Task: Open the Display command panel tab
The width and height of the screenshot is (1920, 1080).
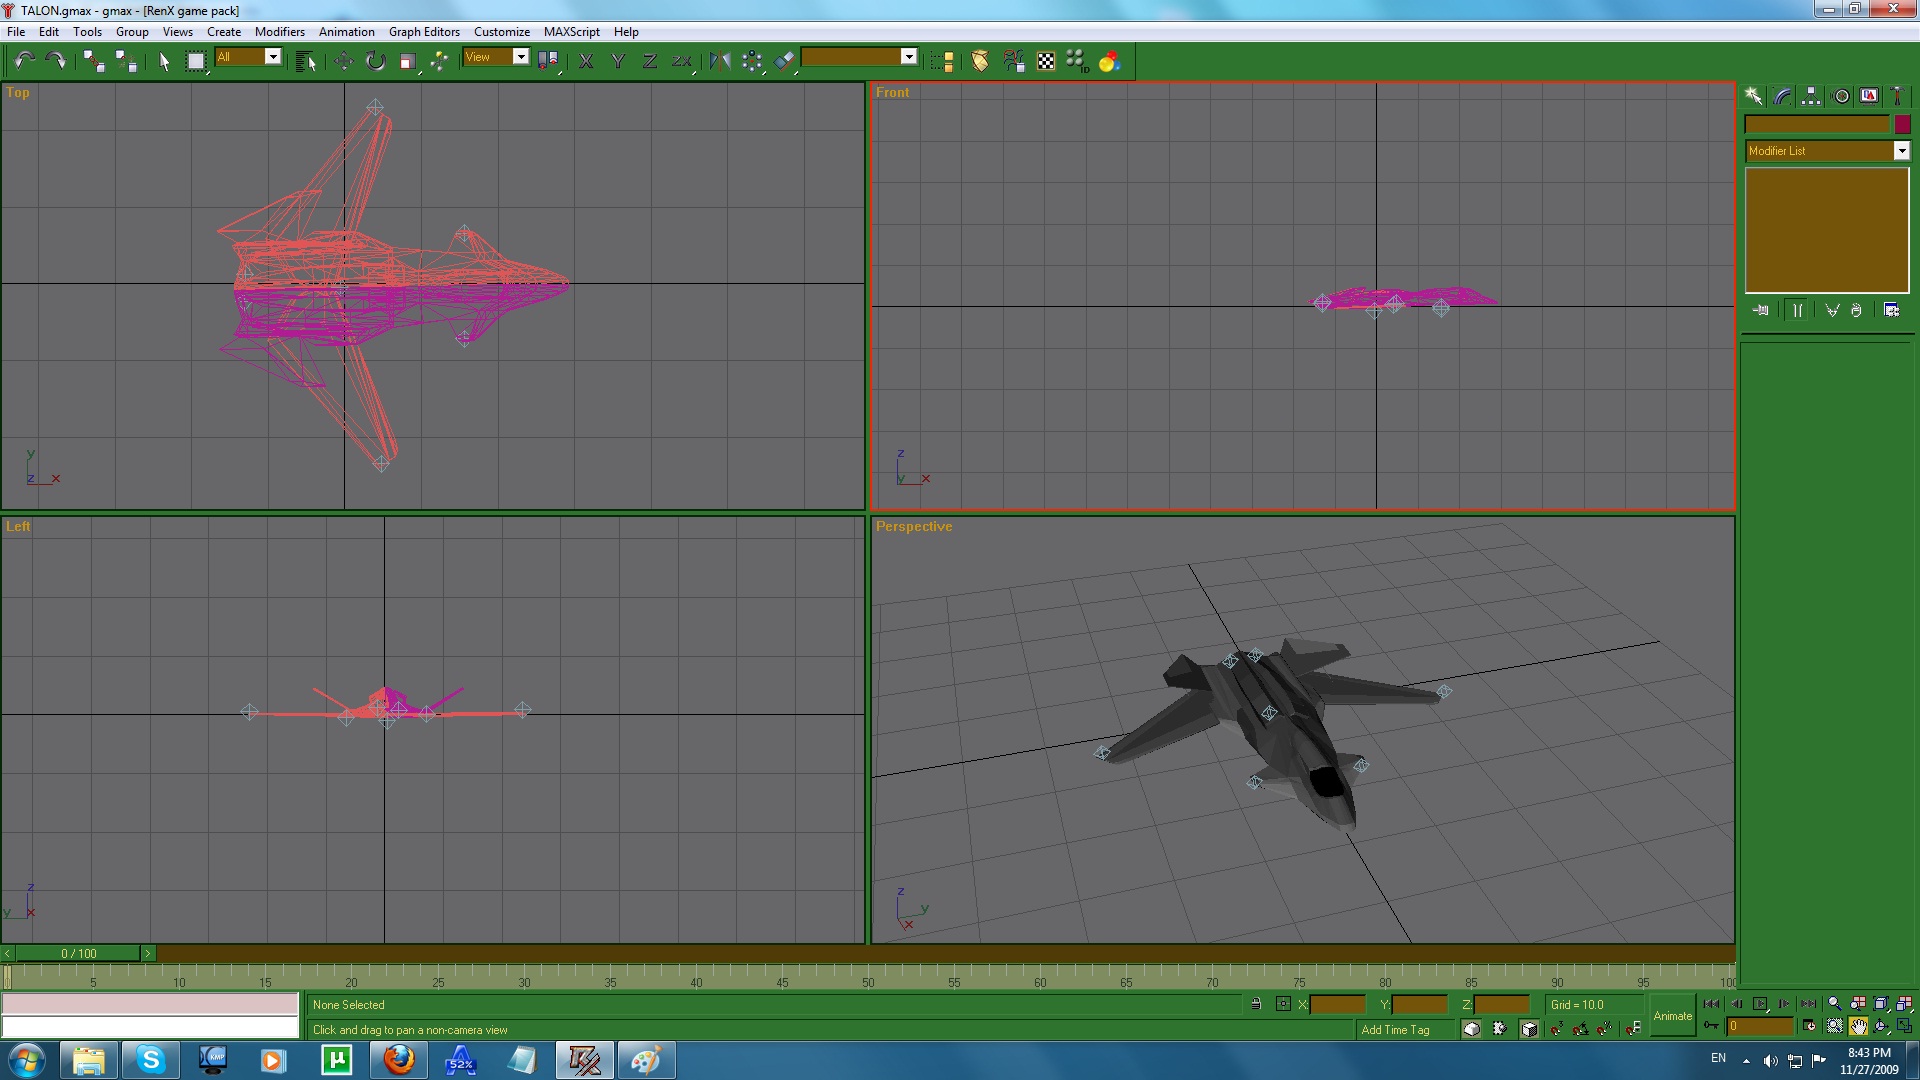Action: click(1869, 96)
